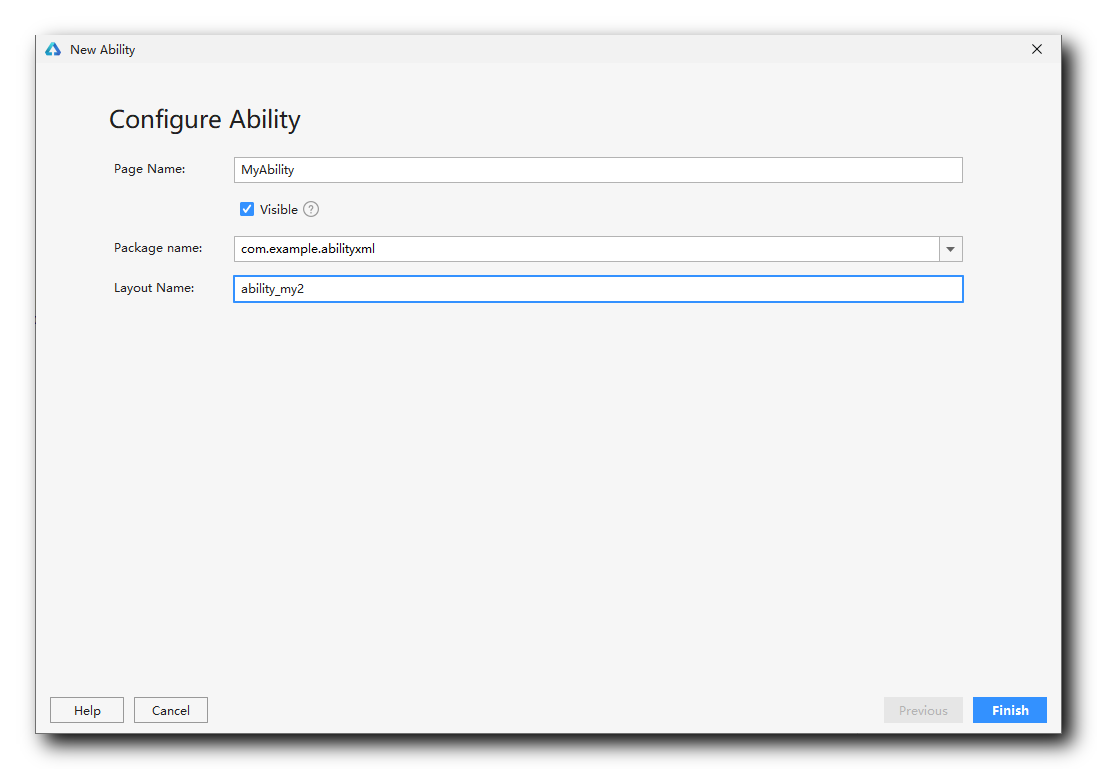This screenshot has width=1097, height=769.
Task: Click the Configure Ability heading
Action: tap(205, 120)
